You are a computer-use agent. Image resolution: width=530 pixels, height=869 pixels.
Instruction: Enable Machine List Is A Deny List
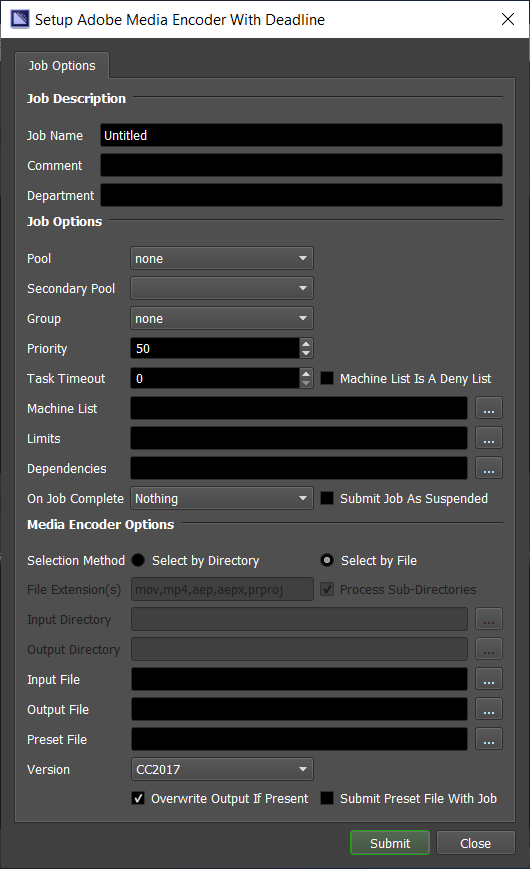pyautogui.click(x=327, y=379)
